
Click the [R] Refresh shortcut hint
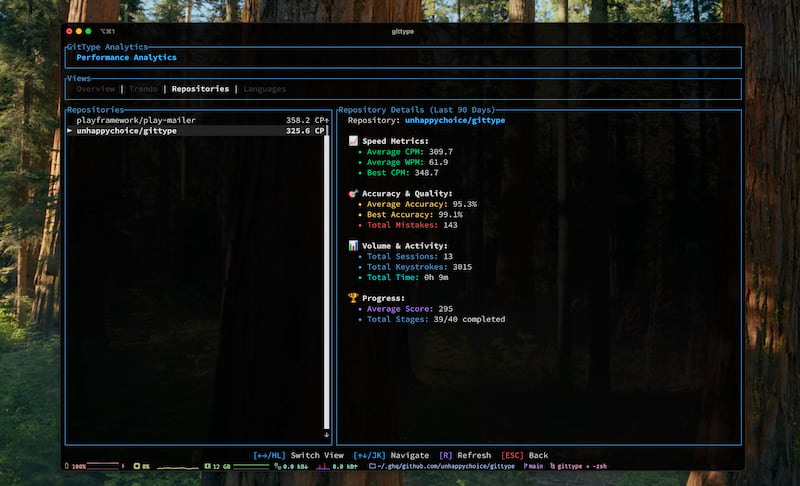coord(465,455)
